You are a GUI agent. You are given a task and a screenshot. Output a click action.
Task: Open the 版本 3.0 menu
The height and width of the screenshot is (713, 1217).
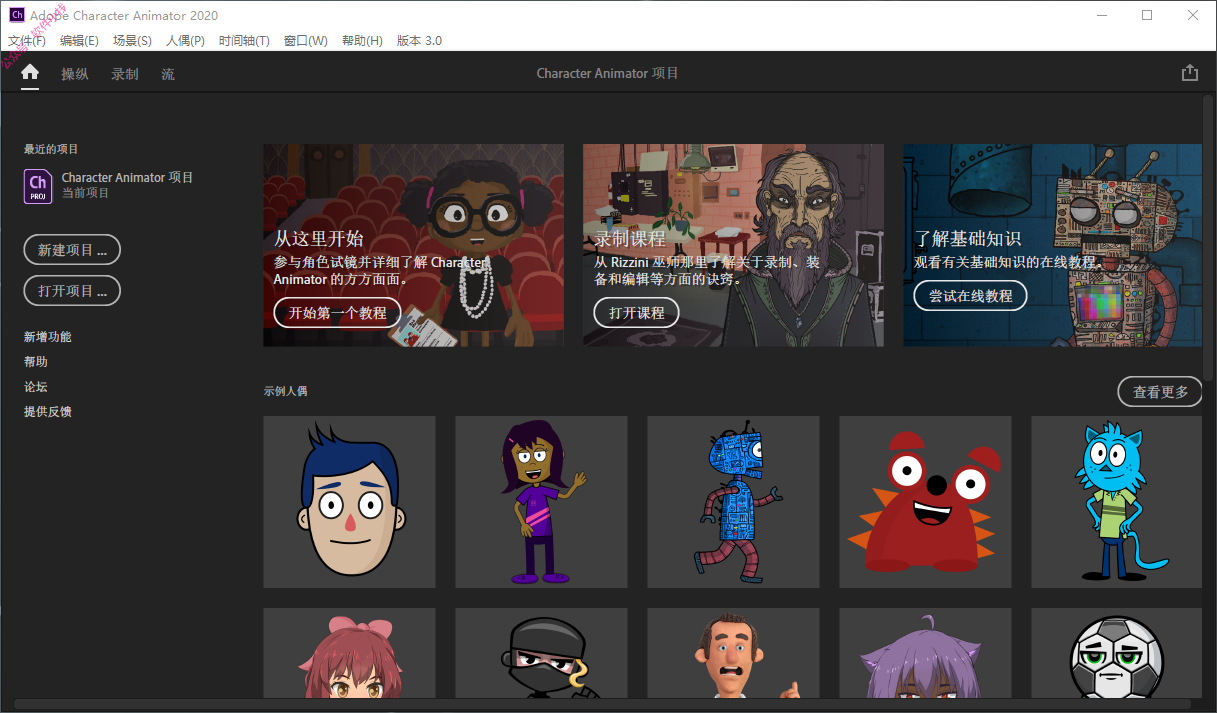click(x=419, y=41)
